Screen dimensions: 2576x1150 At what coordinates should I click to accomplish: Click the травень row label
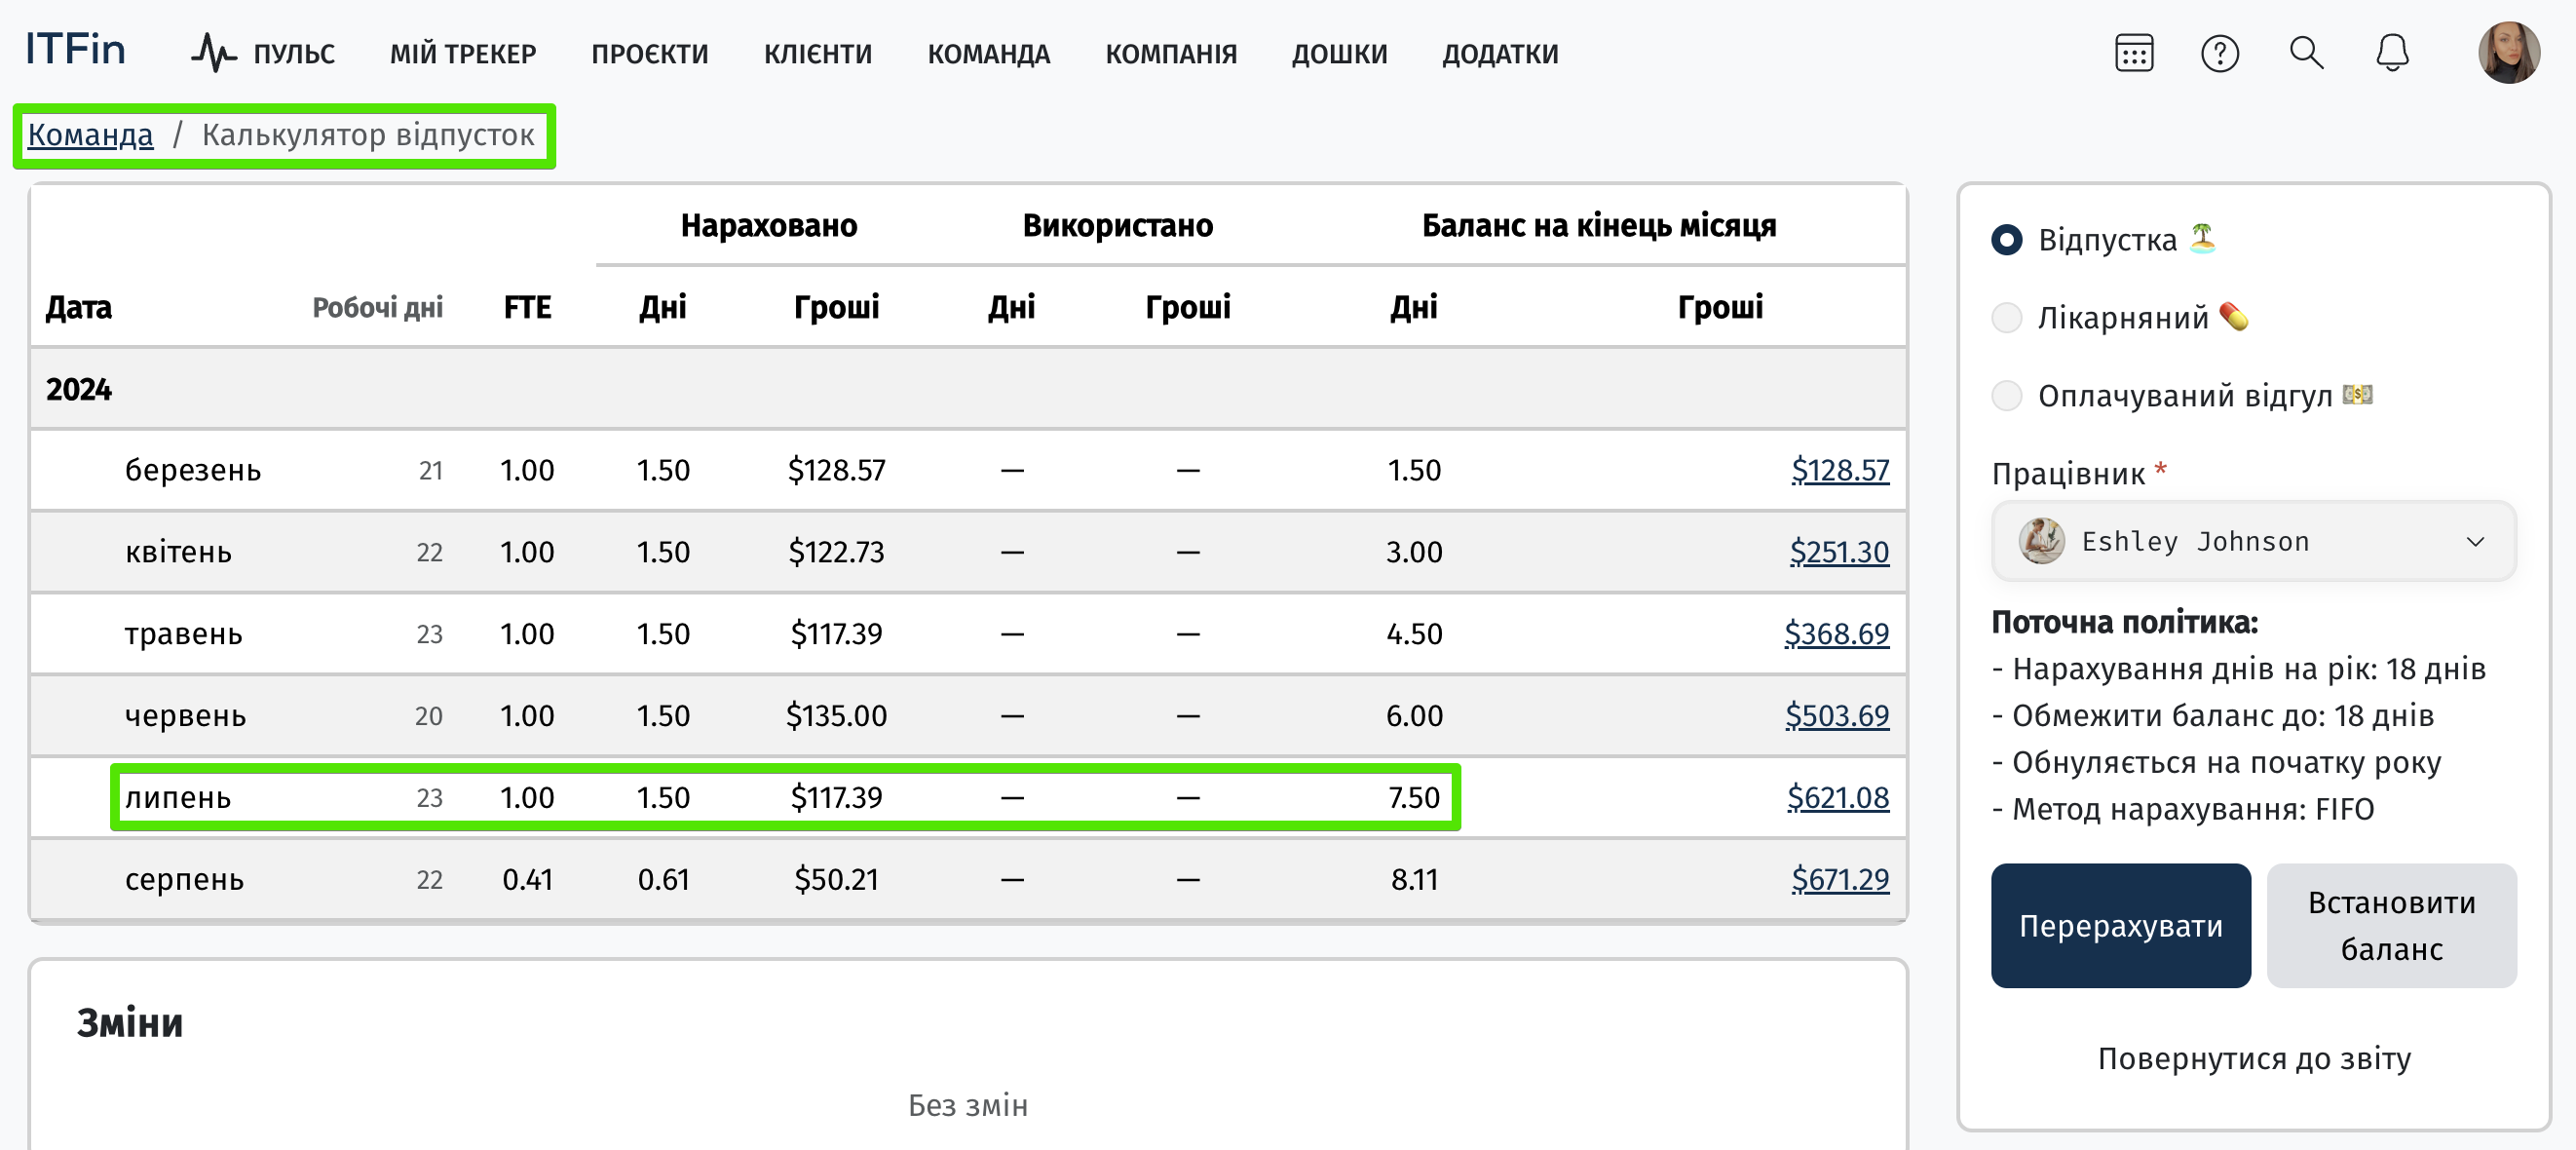coord(183,634)
